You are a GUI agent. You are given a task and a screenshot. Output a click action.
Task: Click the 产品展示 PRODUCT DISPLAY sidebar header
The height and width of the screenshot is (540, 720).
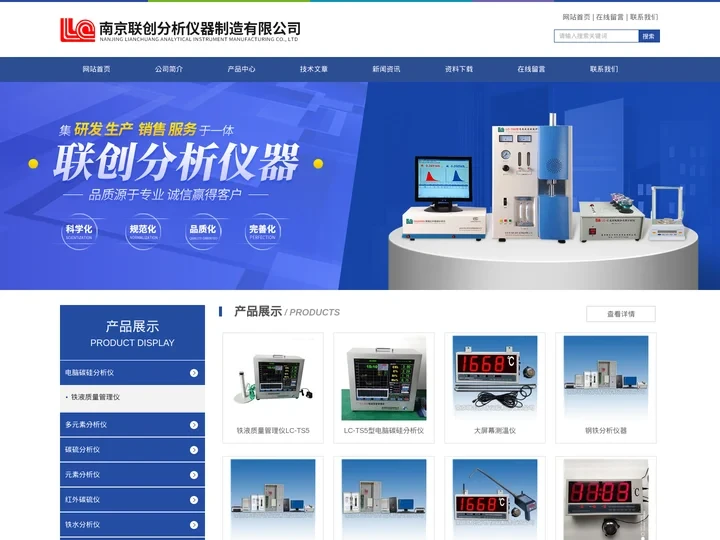pos(132,333)
